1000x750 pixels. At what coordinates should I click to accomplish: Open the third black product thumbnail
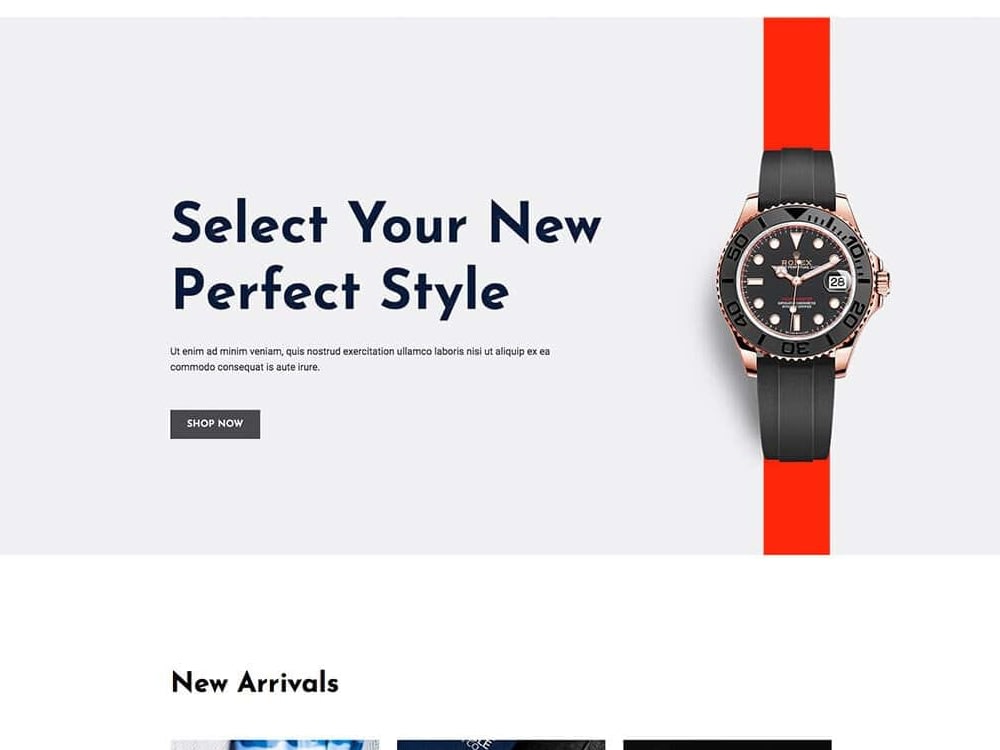click(727, 745)
